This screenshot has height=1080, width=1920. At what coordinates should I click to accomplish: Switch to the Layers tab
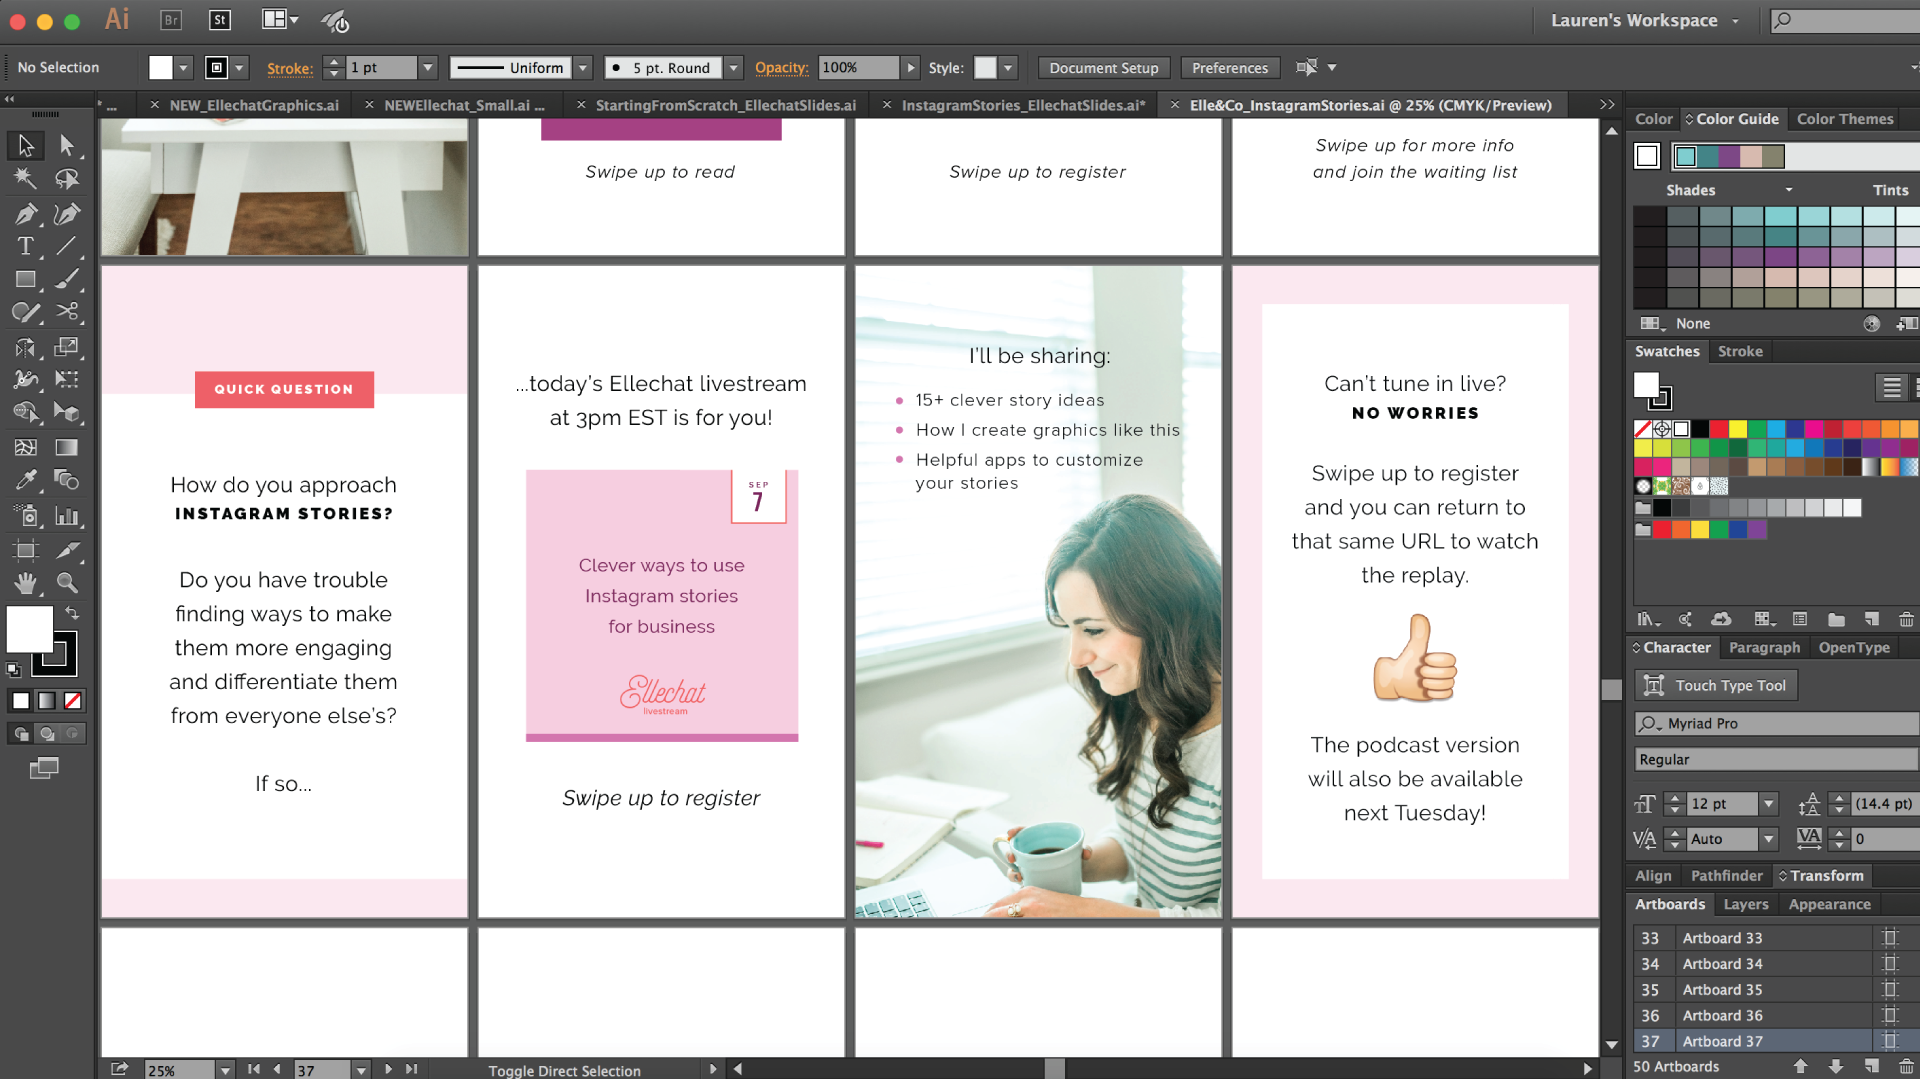(1741, 903)
